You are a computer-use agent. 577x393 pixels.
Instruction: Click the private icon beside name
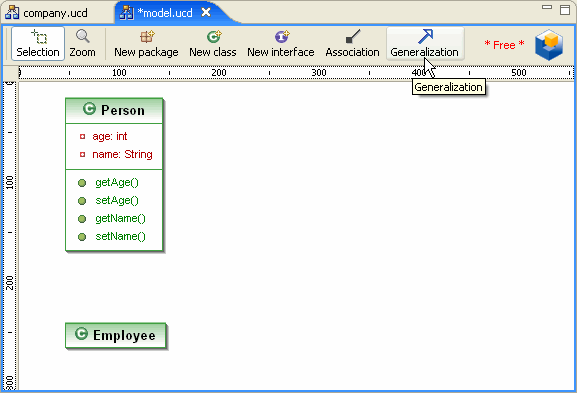[82, 155]
